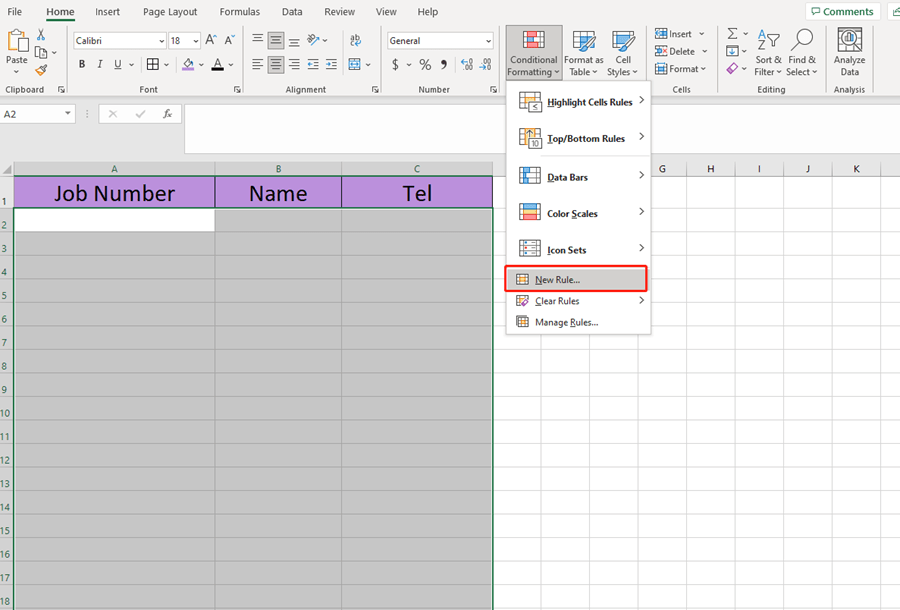This screenshot has width=900, height=610.
Task: Click the Paste clipboard icon
Action: (17, 41)
